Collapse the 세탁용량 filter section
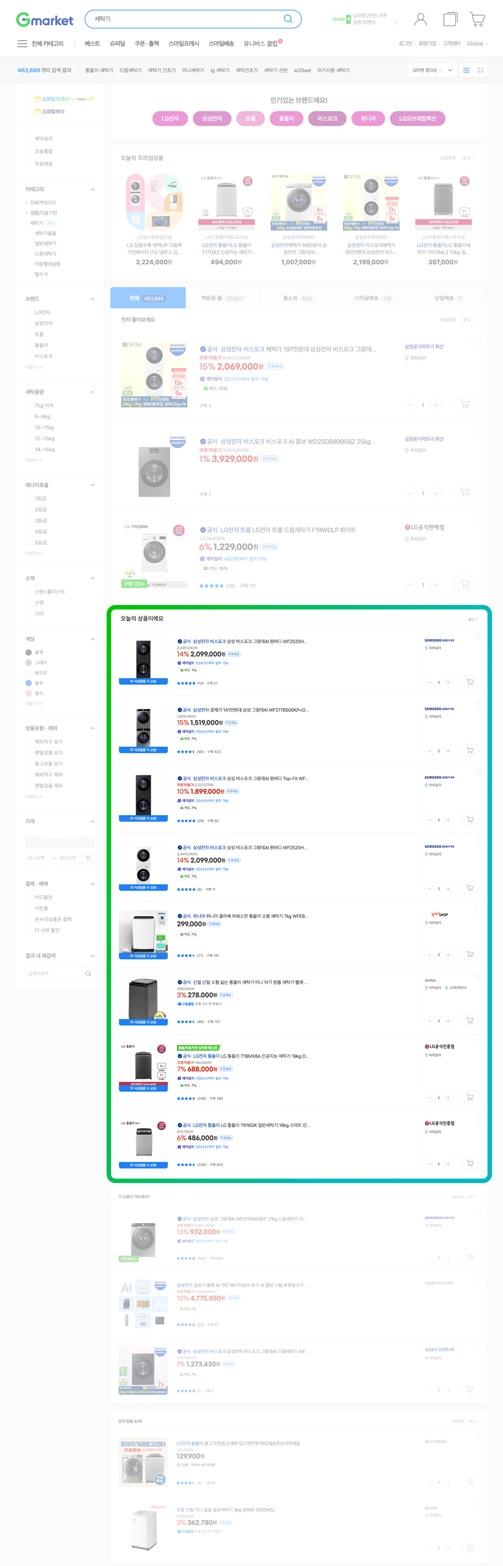 pyautogui.click(x=93, y=391)
